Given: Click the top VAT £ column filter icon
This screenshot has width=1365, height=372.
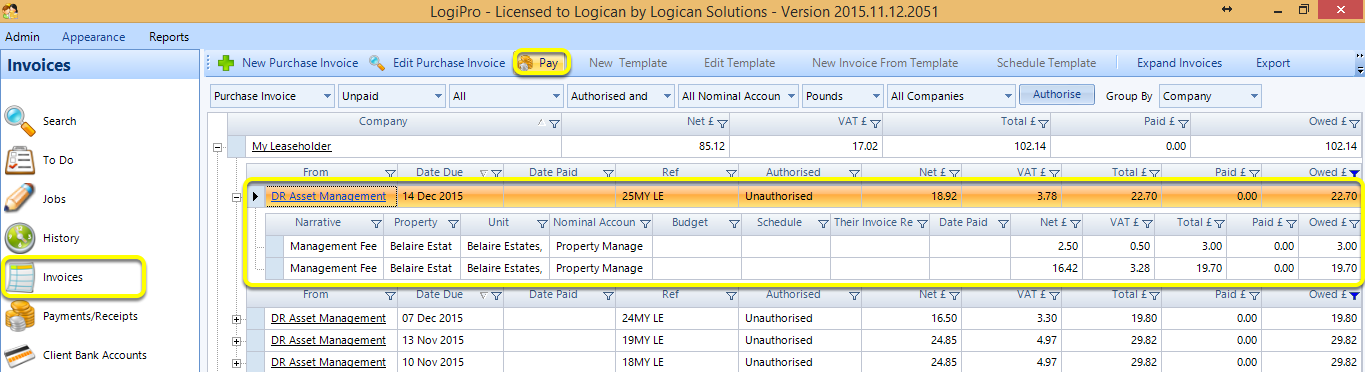Looking at the screenshot, I should tap(875, 123).
